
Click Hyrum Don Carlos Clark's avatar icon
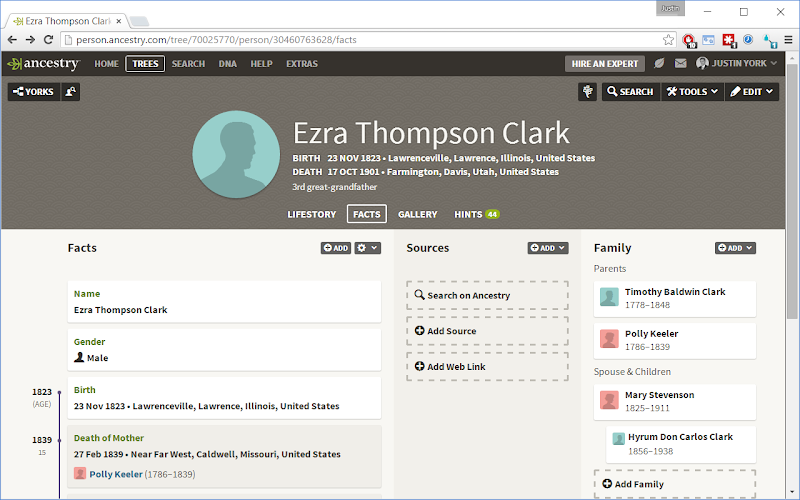[618, 438]
